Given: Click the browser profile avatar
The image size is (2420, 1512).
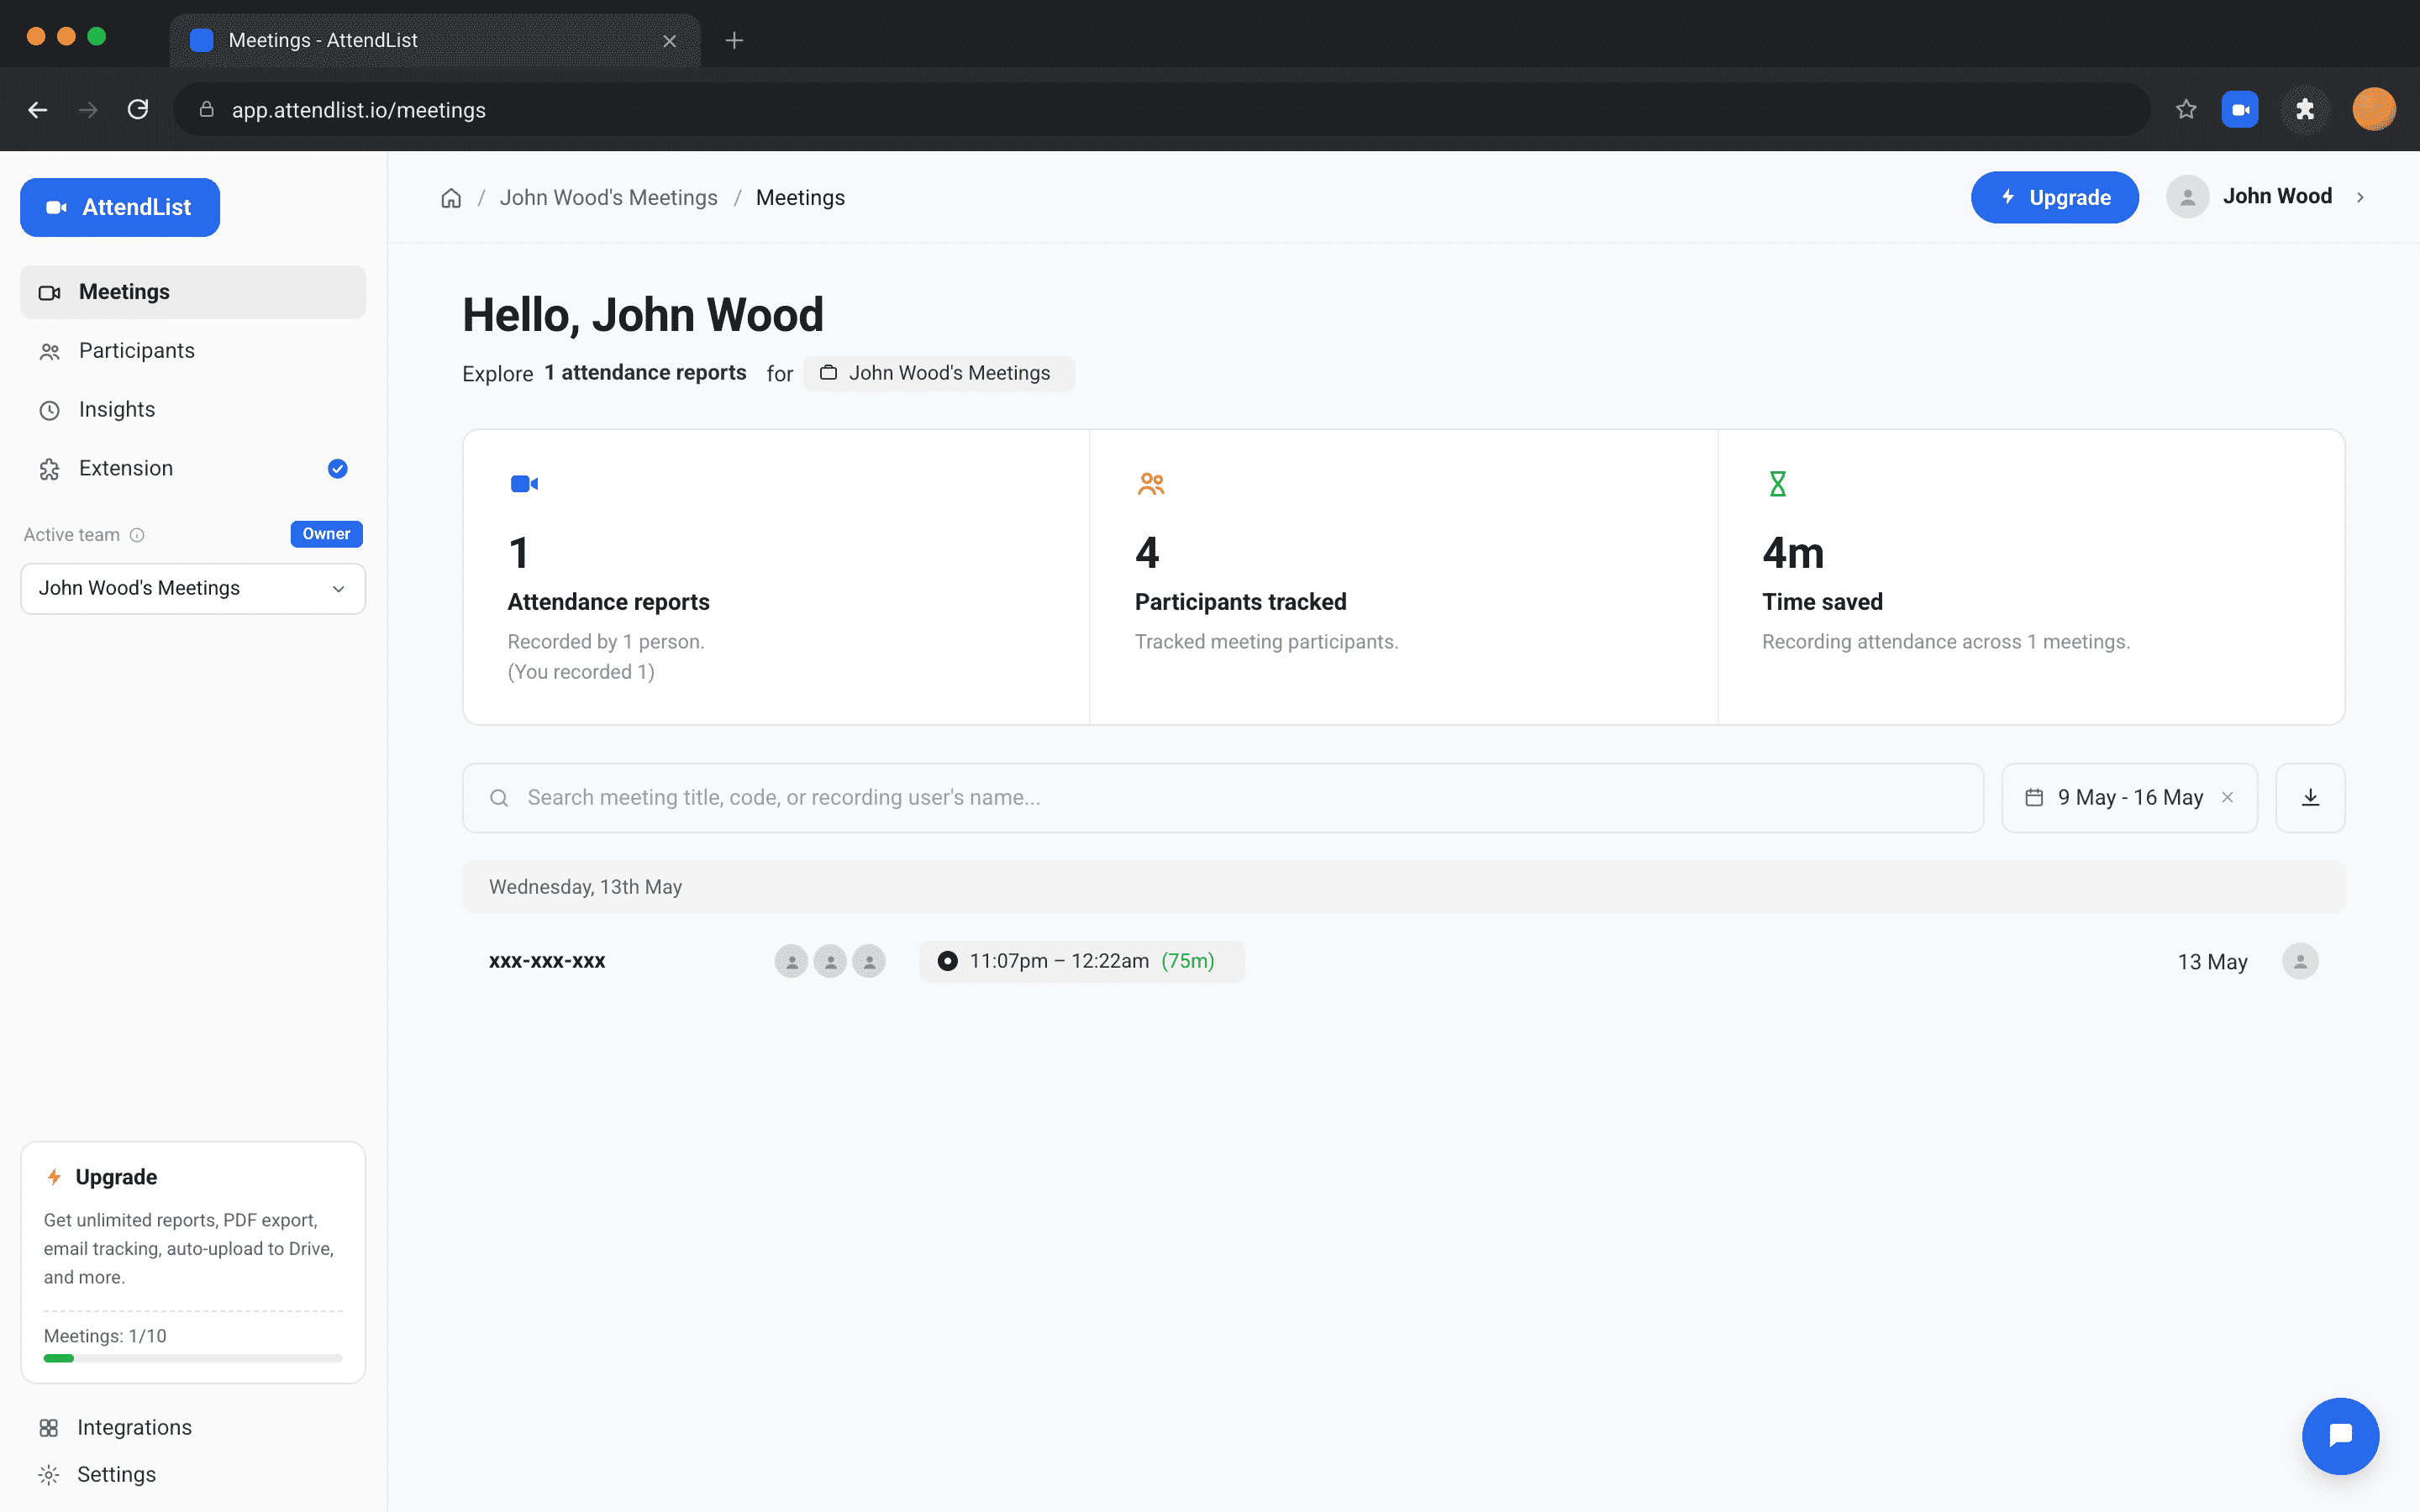Looking at the screenshot, I should pos(2374,110).
